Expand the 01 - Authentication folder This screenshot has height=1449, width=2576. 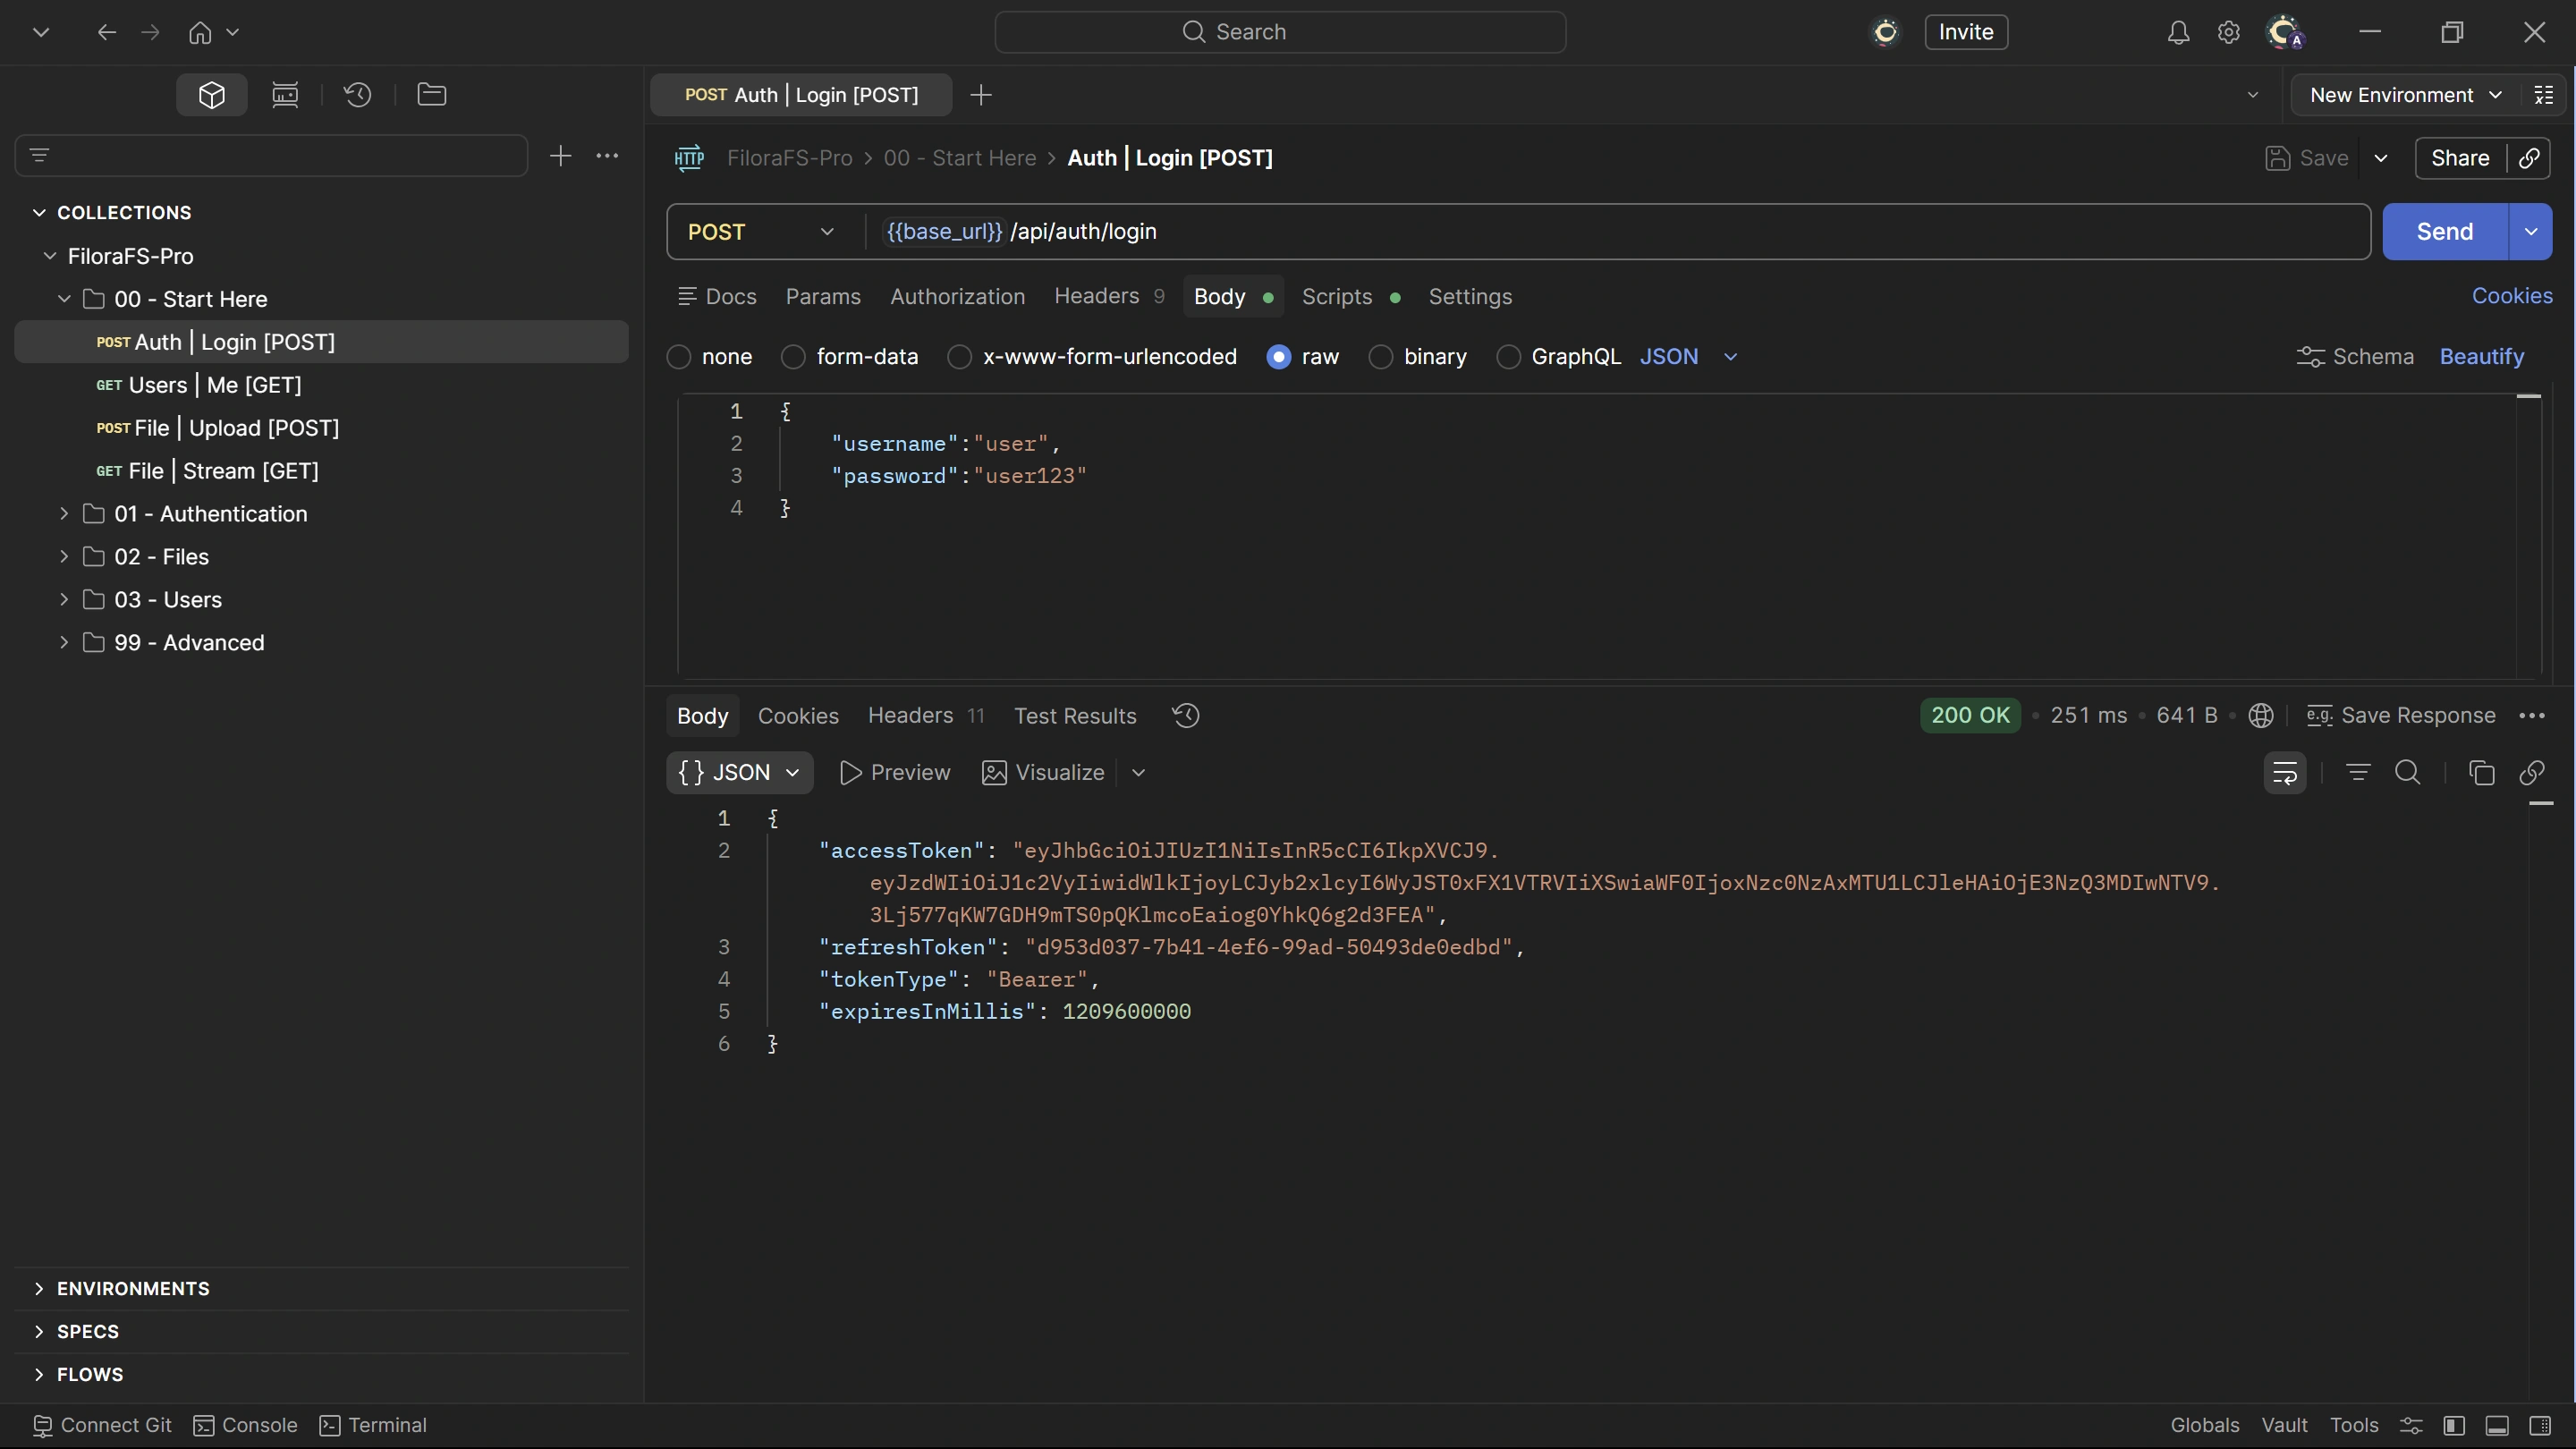[64, 514]
